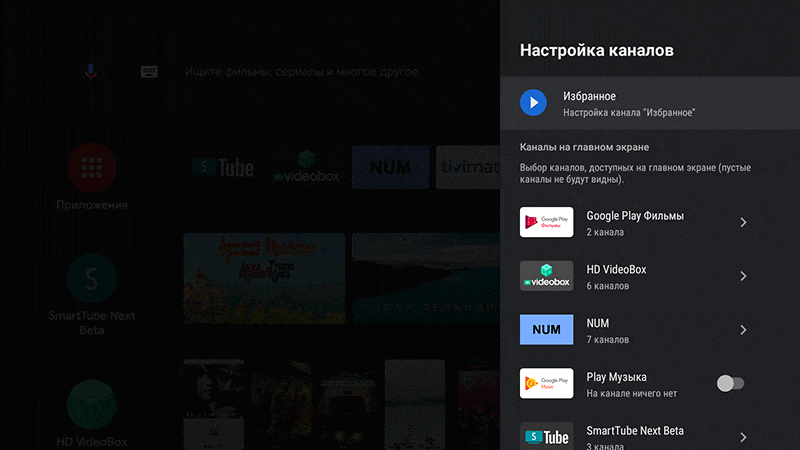This screenshot has height=450, width=800.
Task: Click the HD VideoBox logo in the channel list
Action: pyautogui.click(x=546, y=276)
